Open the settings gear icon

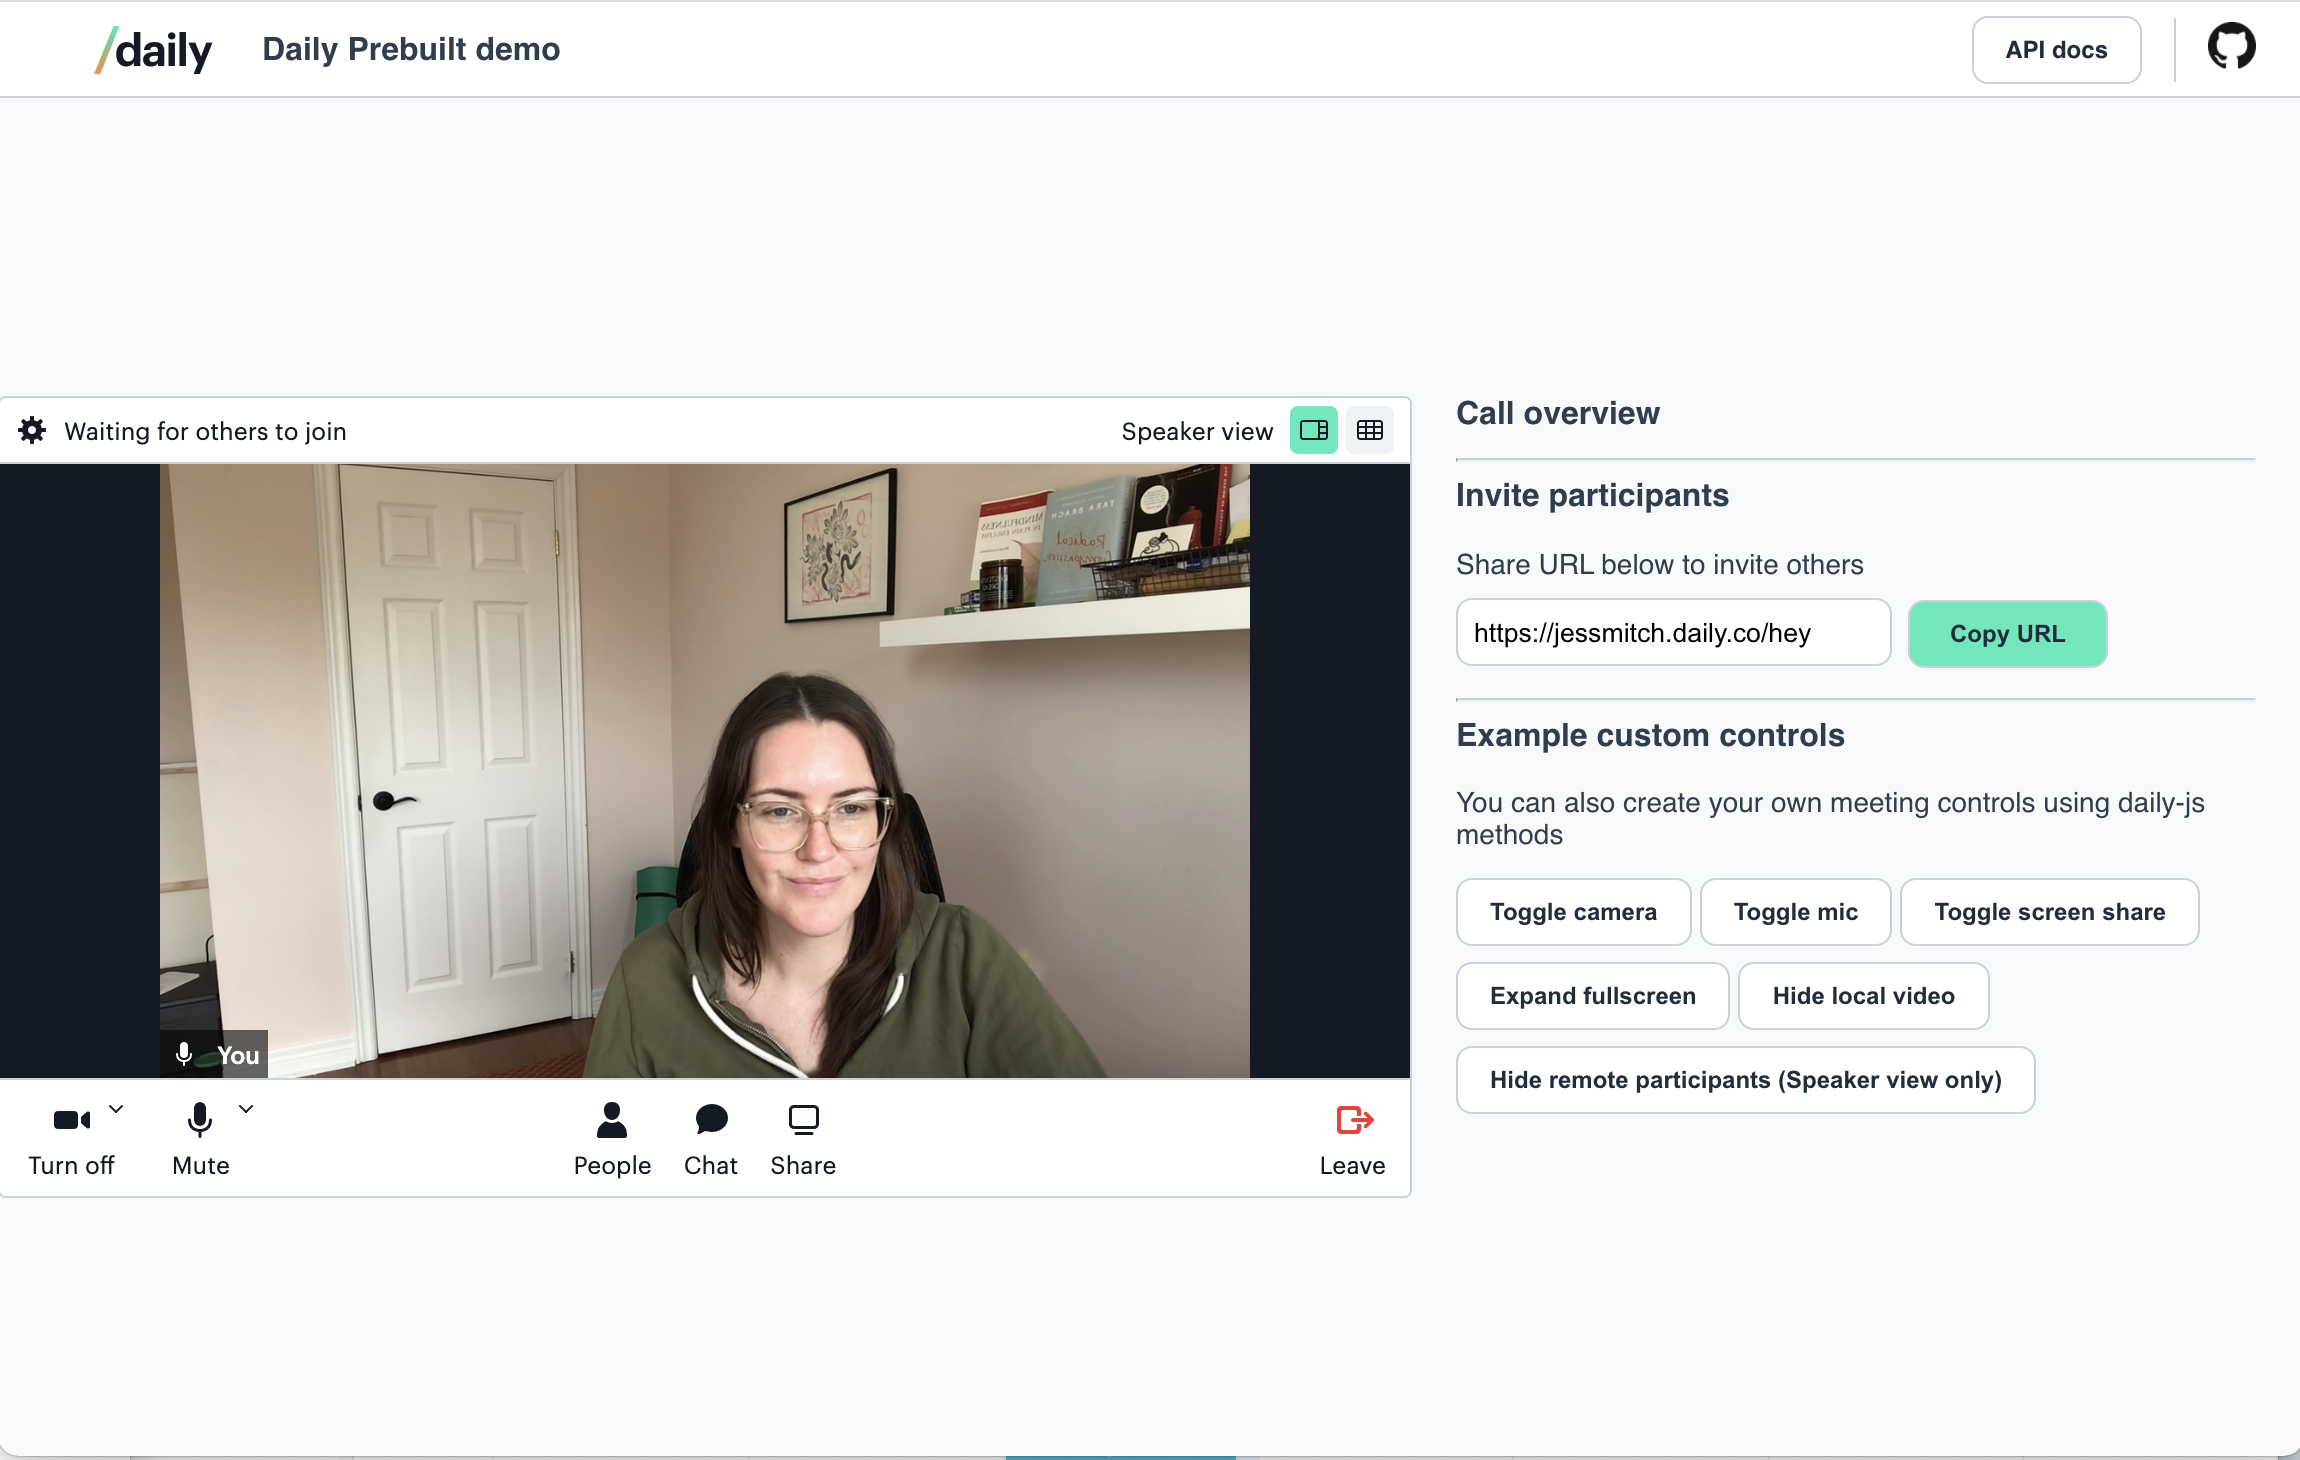click(x=32, y=431)
